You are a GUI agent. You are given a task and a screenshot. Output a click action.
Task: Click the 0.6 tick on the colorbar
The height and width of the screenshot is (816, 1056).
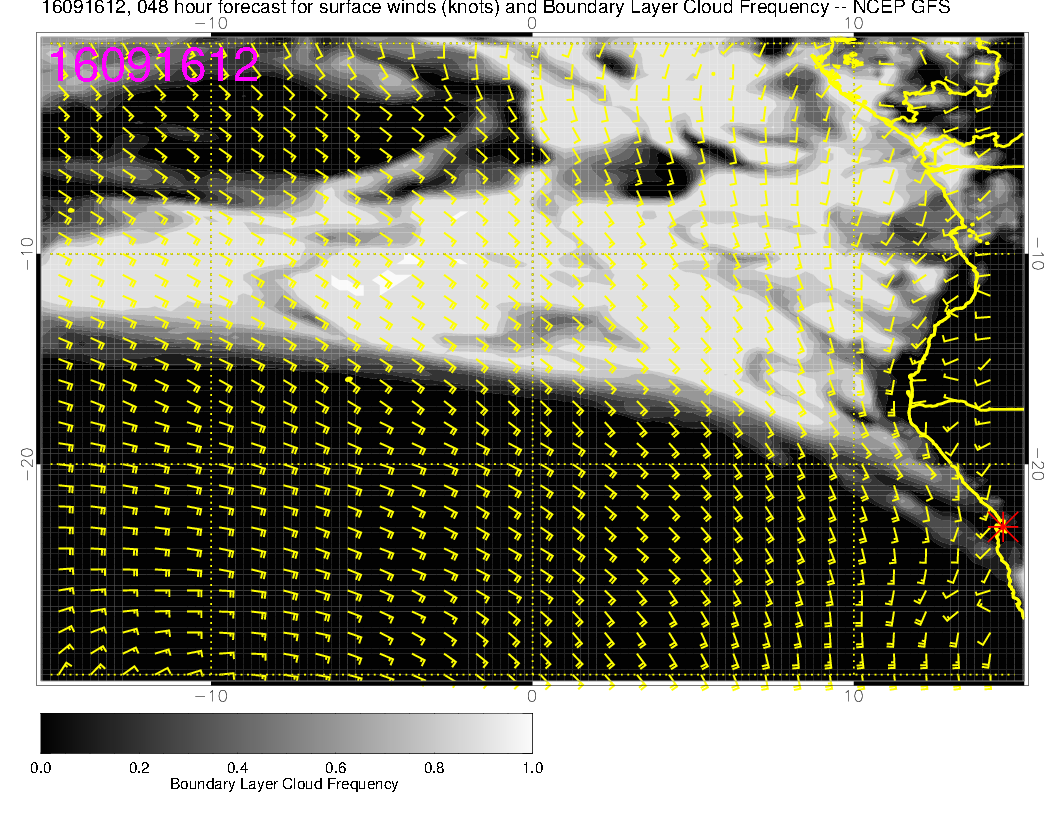pyautogui.click(x=335, y=767)
